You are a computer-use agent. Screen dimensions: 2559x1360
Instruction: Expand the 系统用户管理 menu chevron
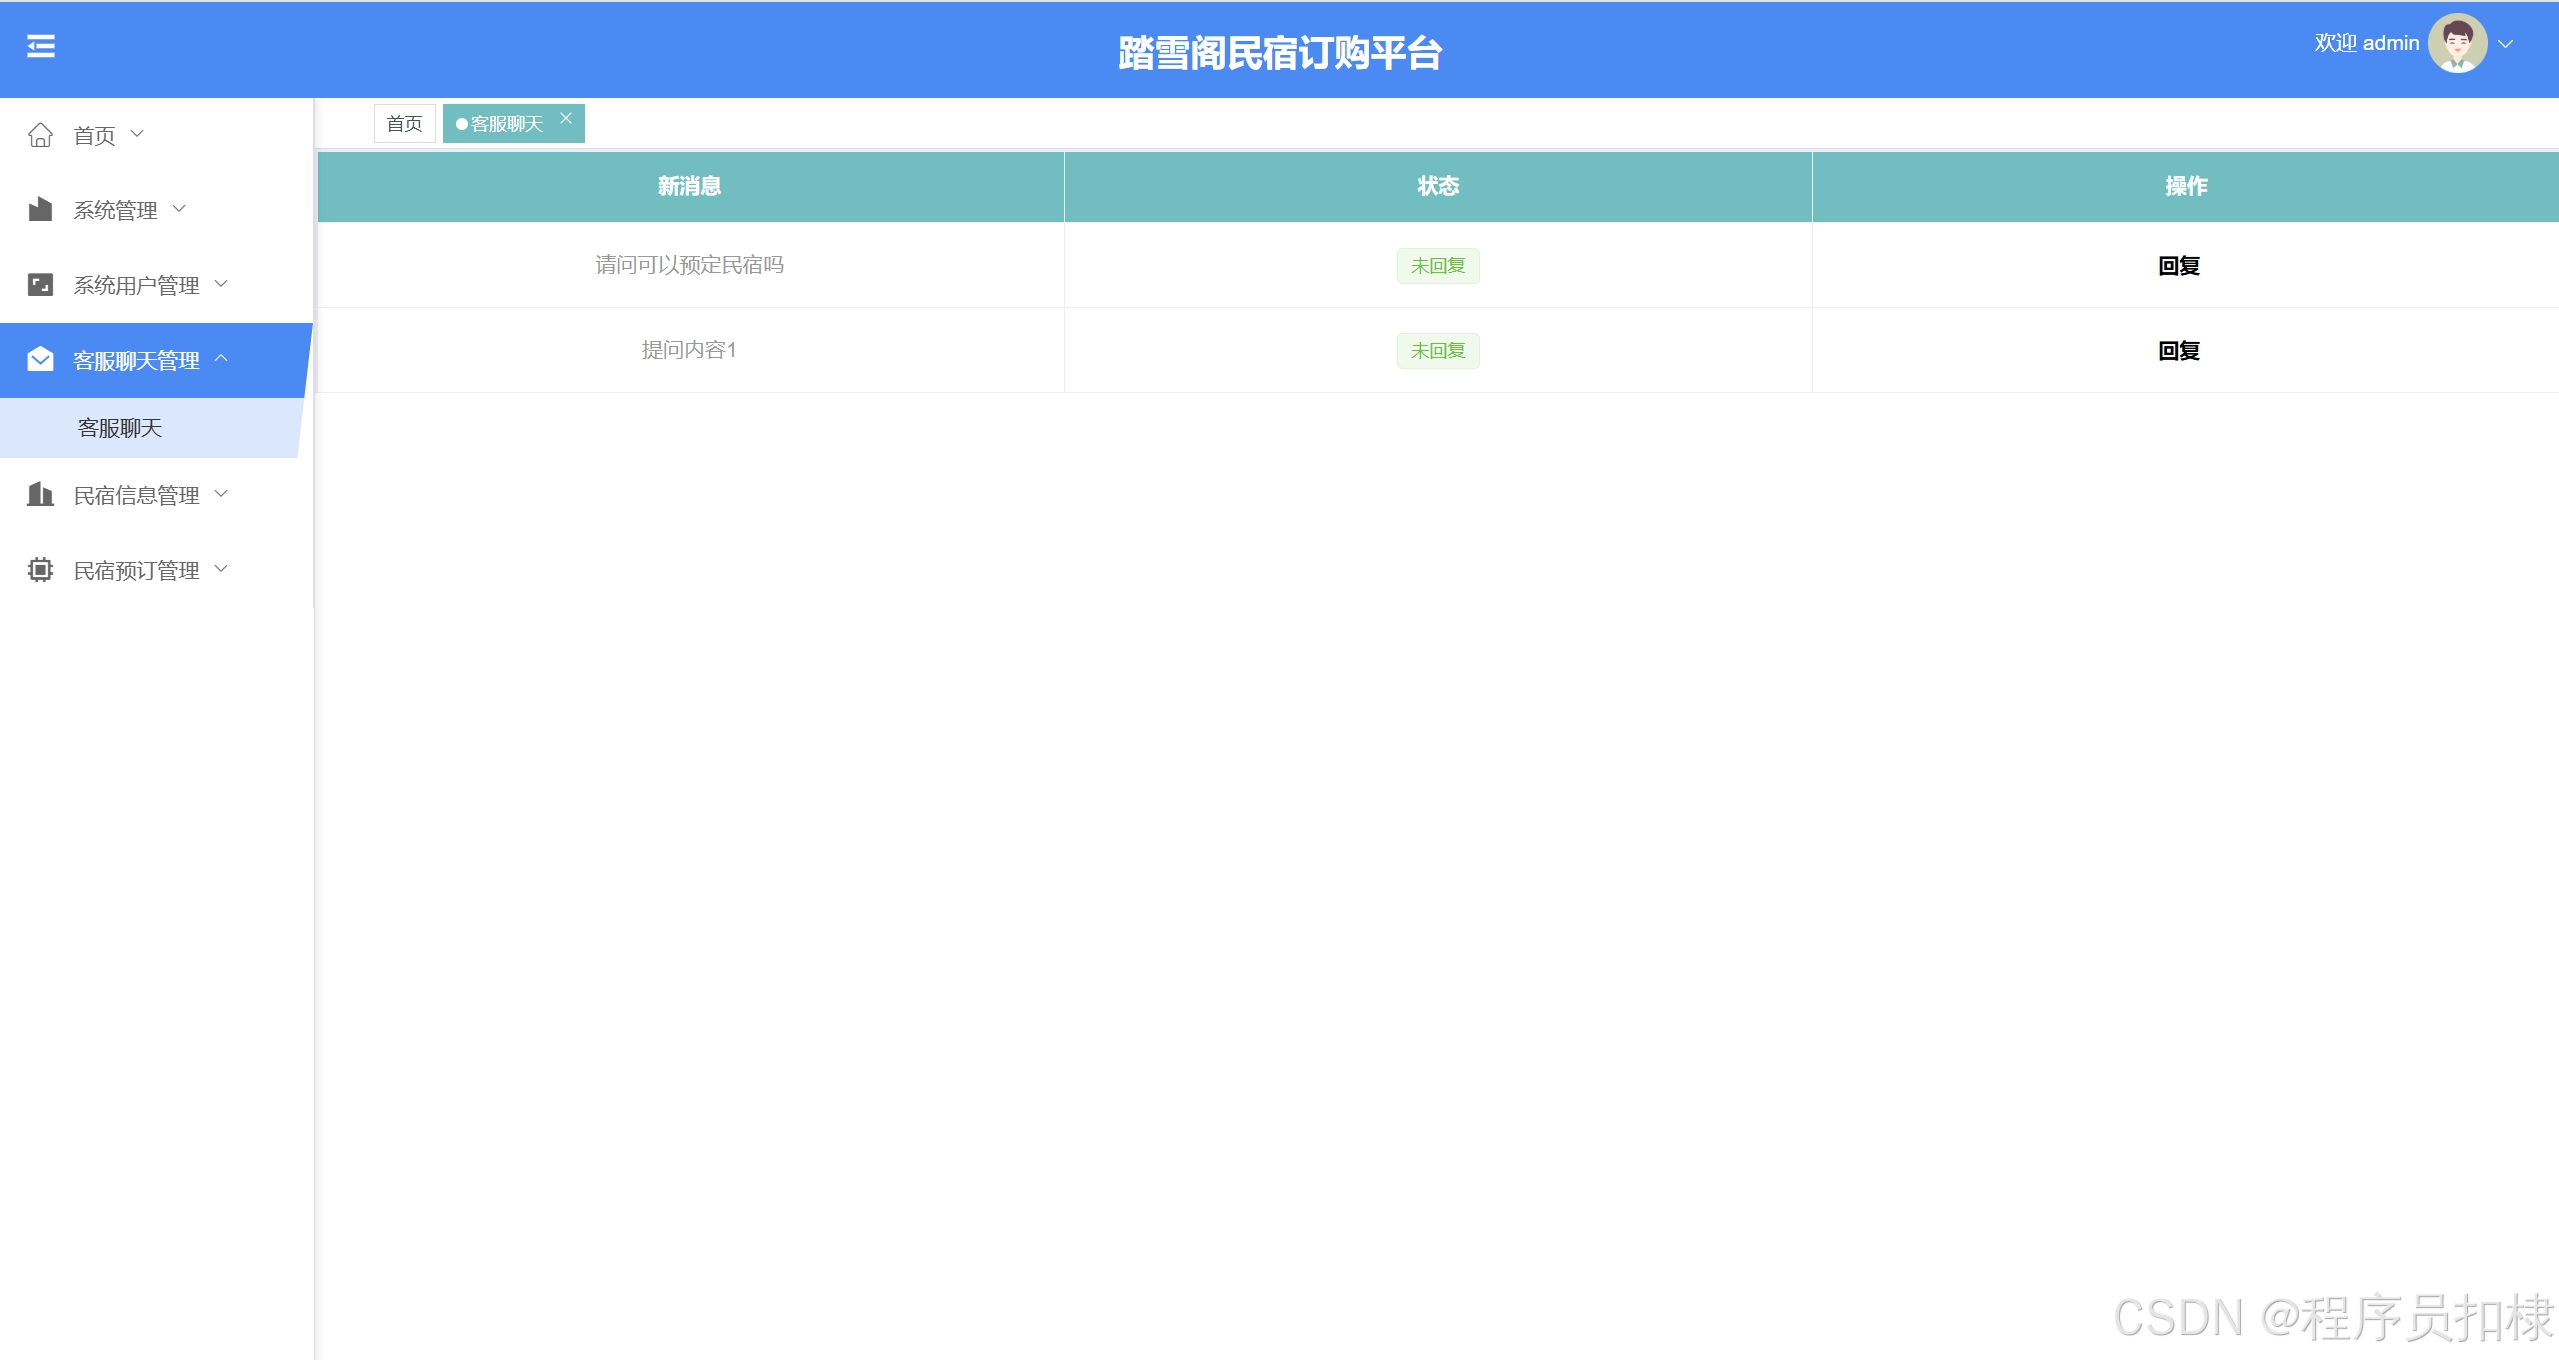222,284
